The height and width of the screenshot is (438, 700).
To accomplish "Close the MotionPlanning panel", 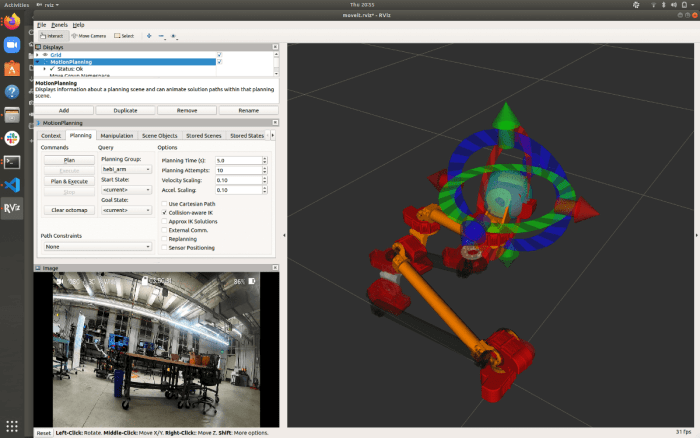I will [x=275, y=122].
